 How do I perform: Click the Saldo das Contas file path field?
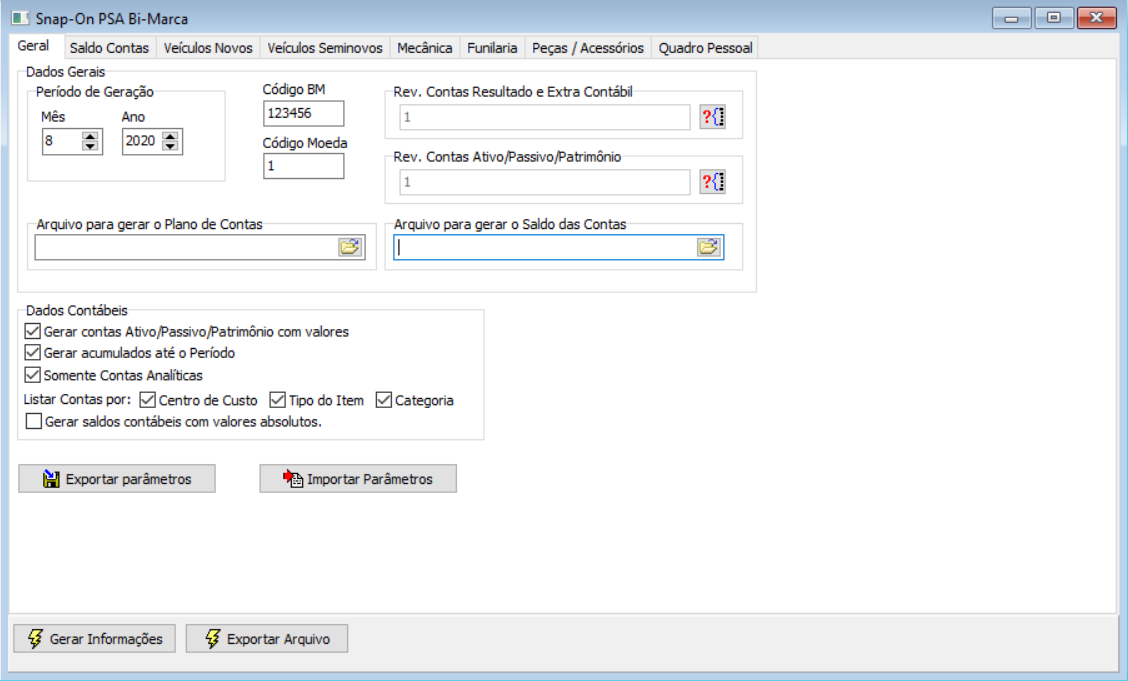(545, 247)
